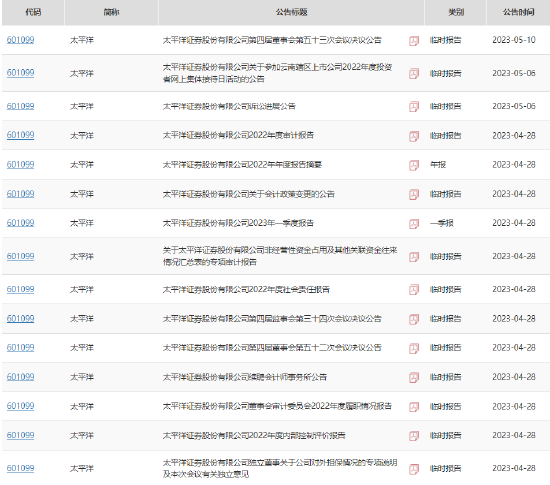This screenshot has height=485, width=550.
Task: Open PDF icon for 续聘会计师事务所公告 row
Action: pos(414,377)
